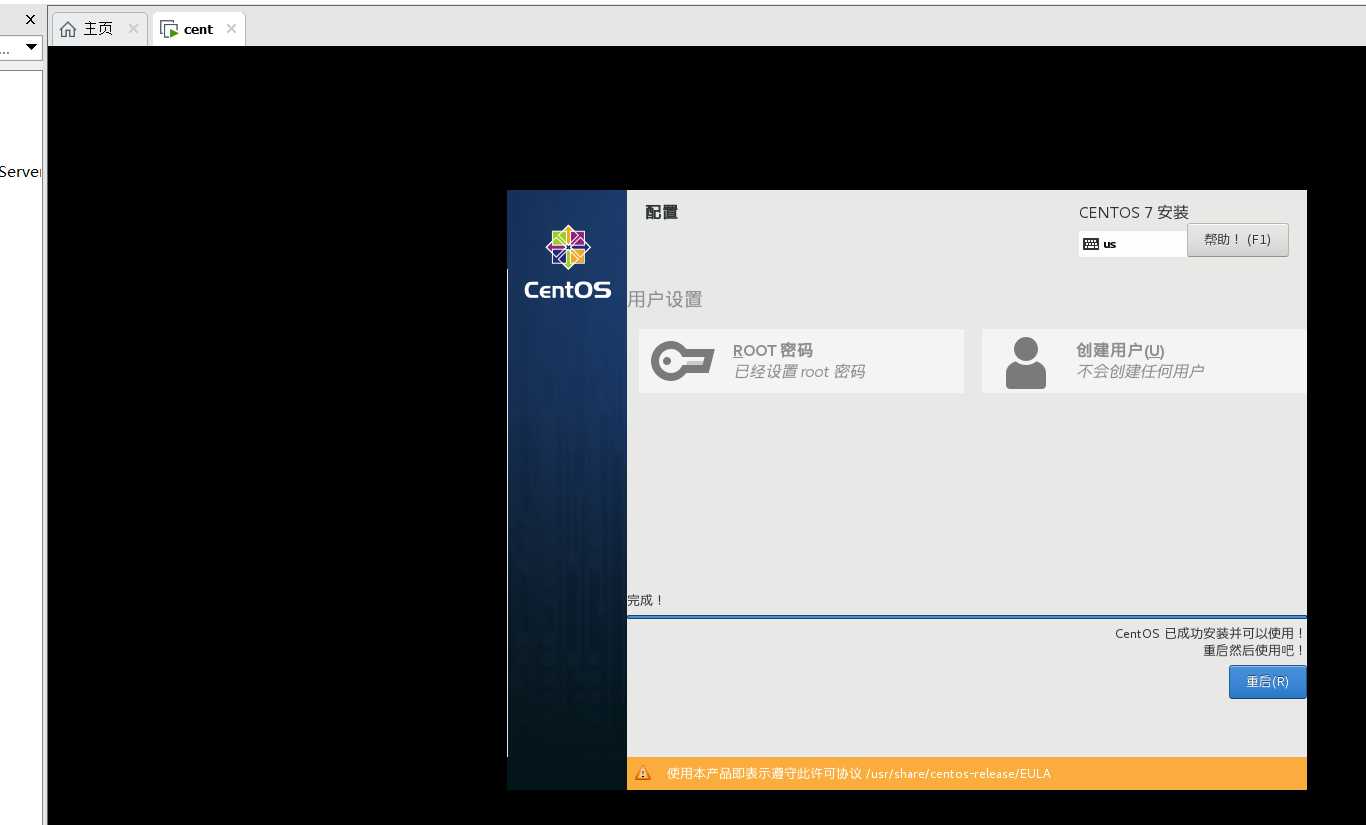Open 创建用户(U) user creation
The height and width of the screenshot is (825, 1366).
point(1144,361)
